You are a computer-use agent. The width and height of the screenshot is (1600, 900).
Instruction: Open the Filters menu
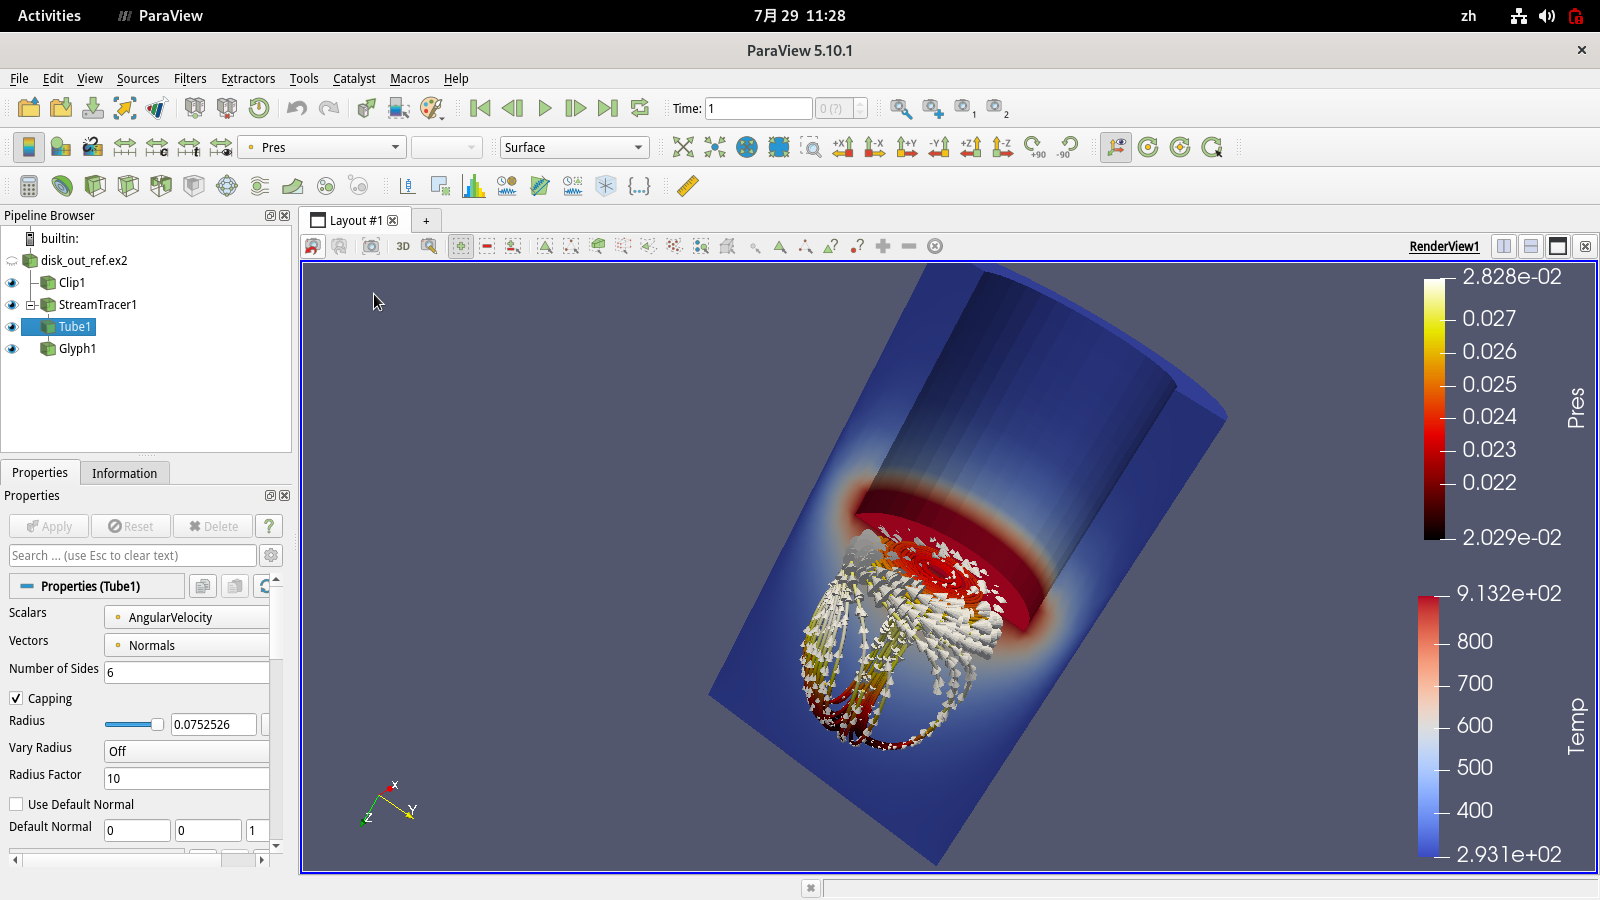[190, 79]
